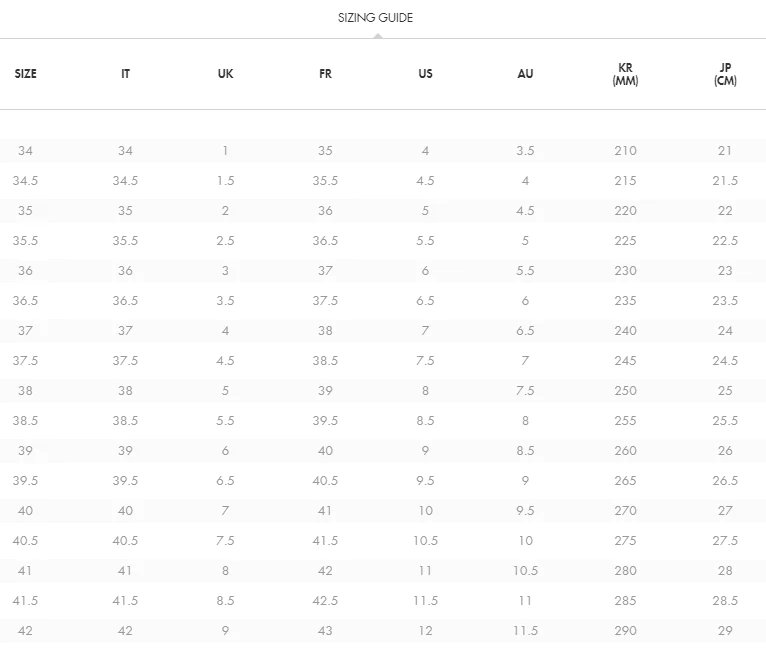Click the small arrow under Sizing Guide
This screenshot has height=649, width=766.
(x=376, y=35)
